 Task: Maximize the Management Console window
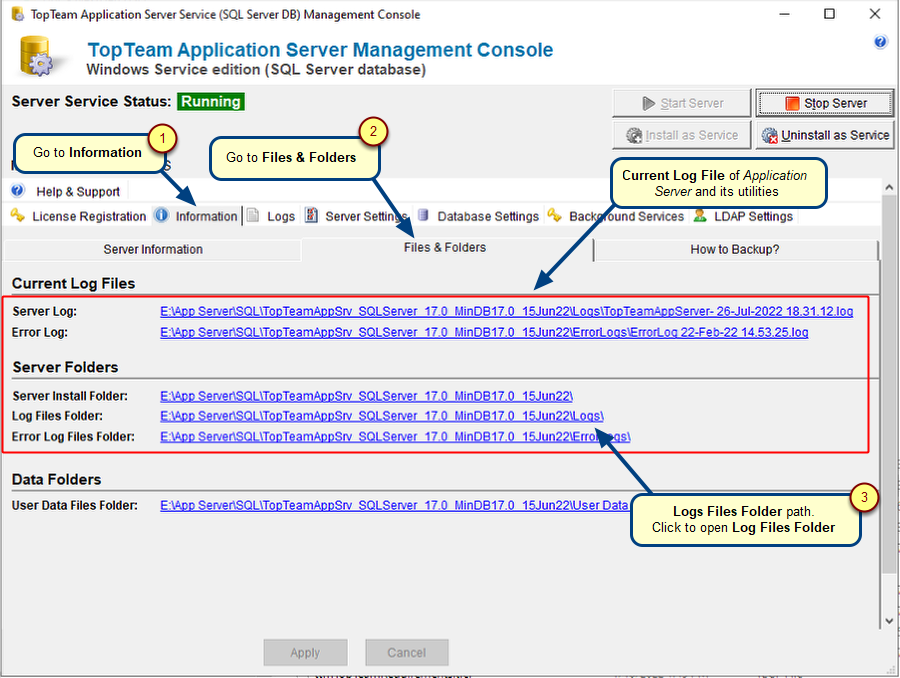click(829, 14)
